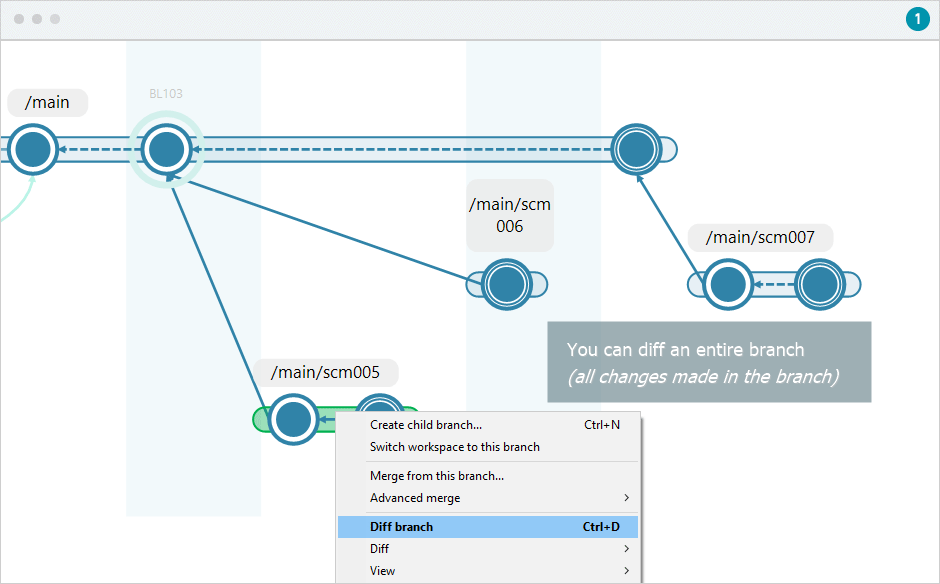Select the first changeset on /main/scm007 branch

click(727, 284)
